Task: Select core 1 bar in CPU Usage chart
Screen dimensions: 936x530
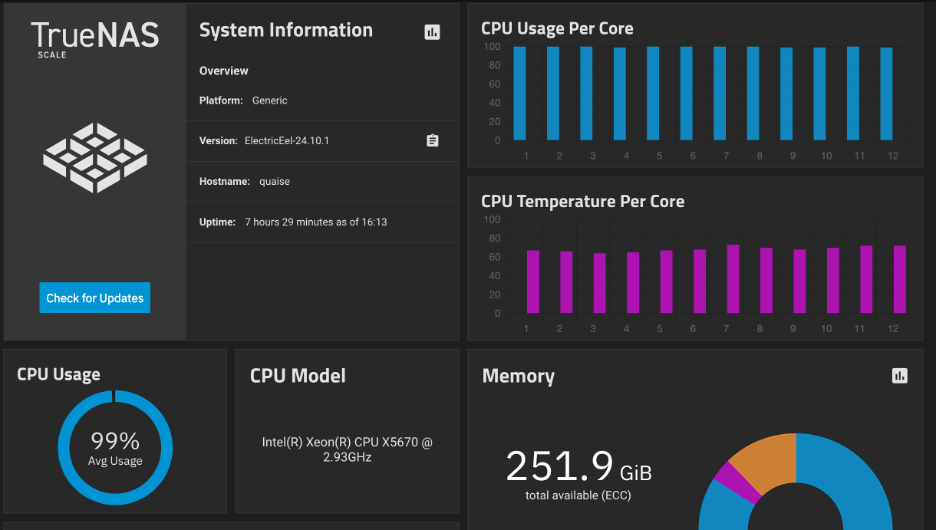Action: click(x=520, y=94)
